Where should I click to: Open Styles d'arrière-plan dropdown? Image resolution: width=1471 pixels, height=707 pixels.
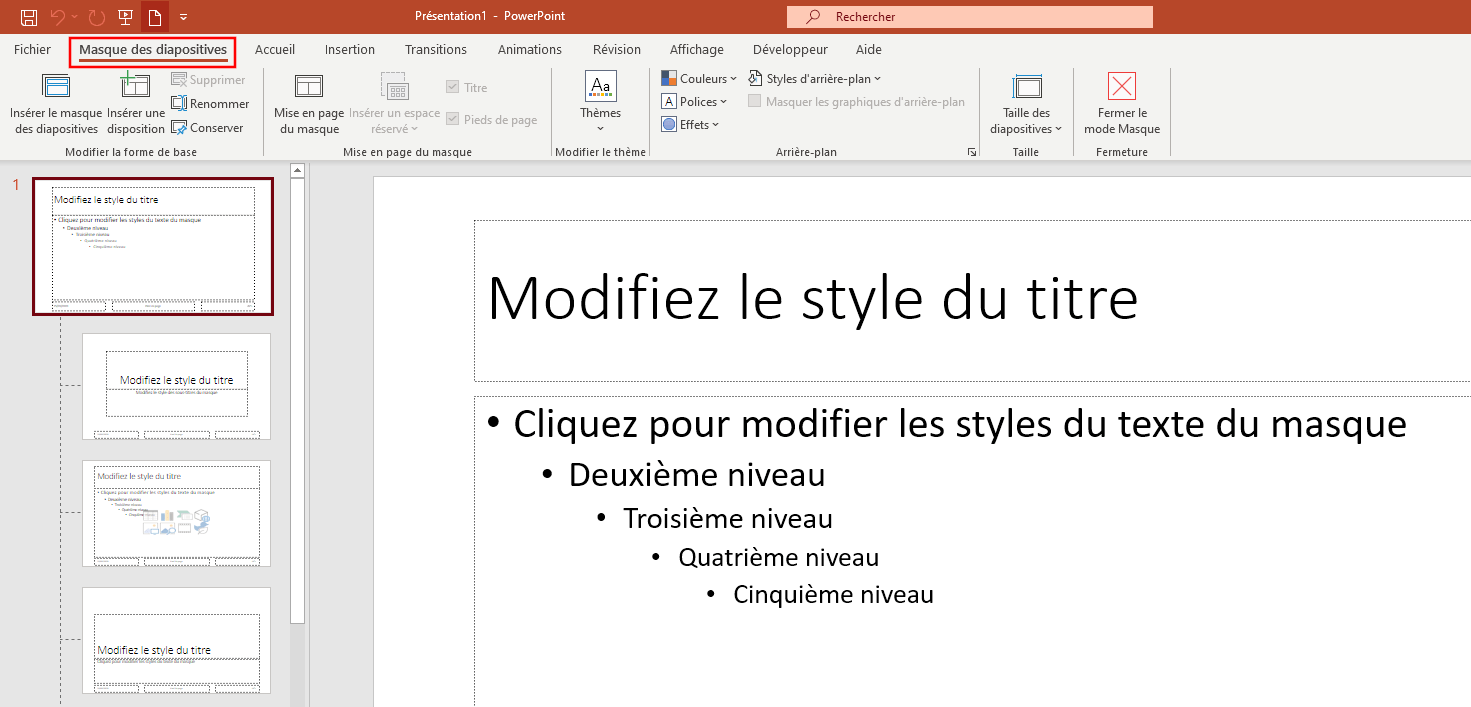(815, 79)
